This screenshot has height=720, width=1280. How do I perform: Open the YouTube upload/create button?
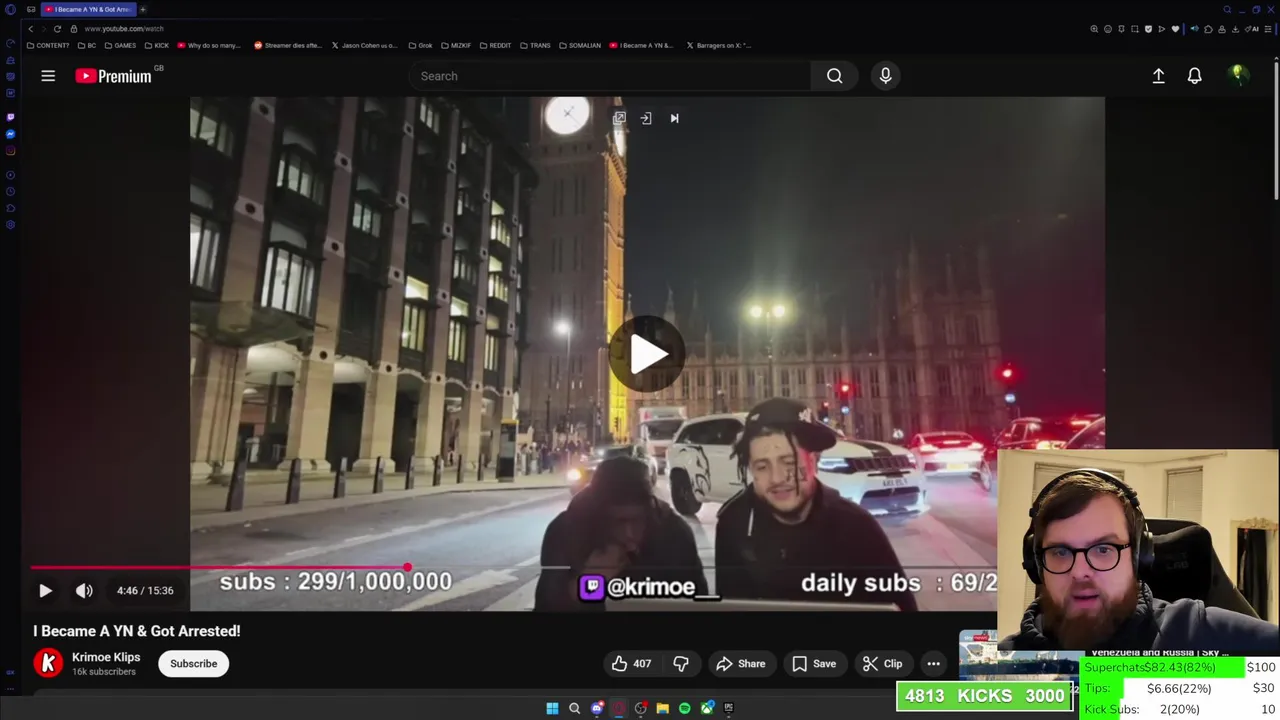click(1158, 76)
